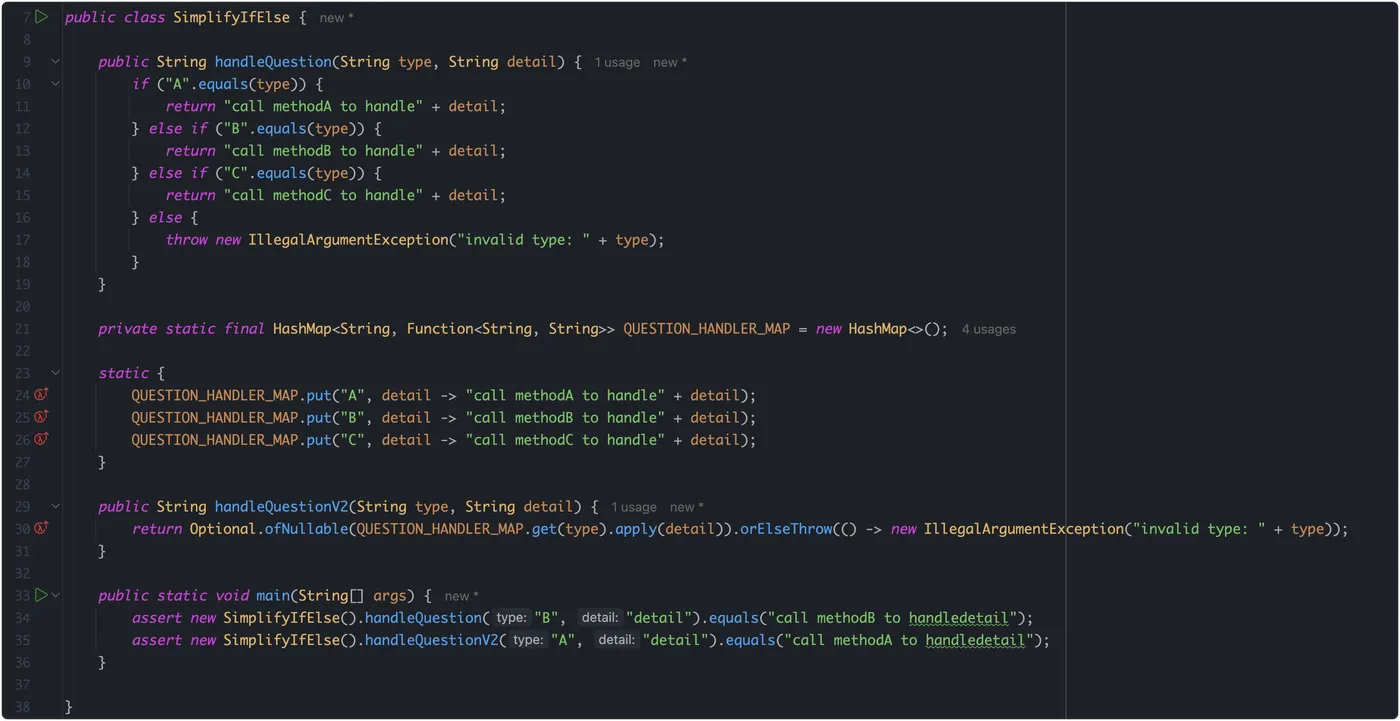Collapse the main method fold arrow
1400x721 pixels.
[x=56, y=595]
